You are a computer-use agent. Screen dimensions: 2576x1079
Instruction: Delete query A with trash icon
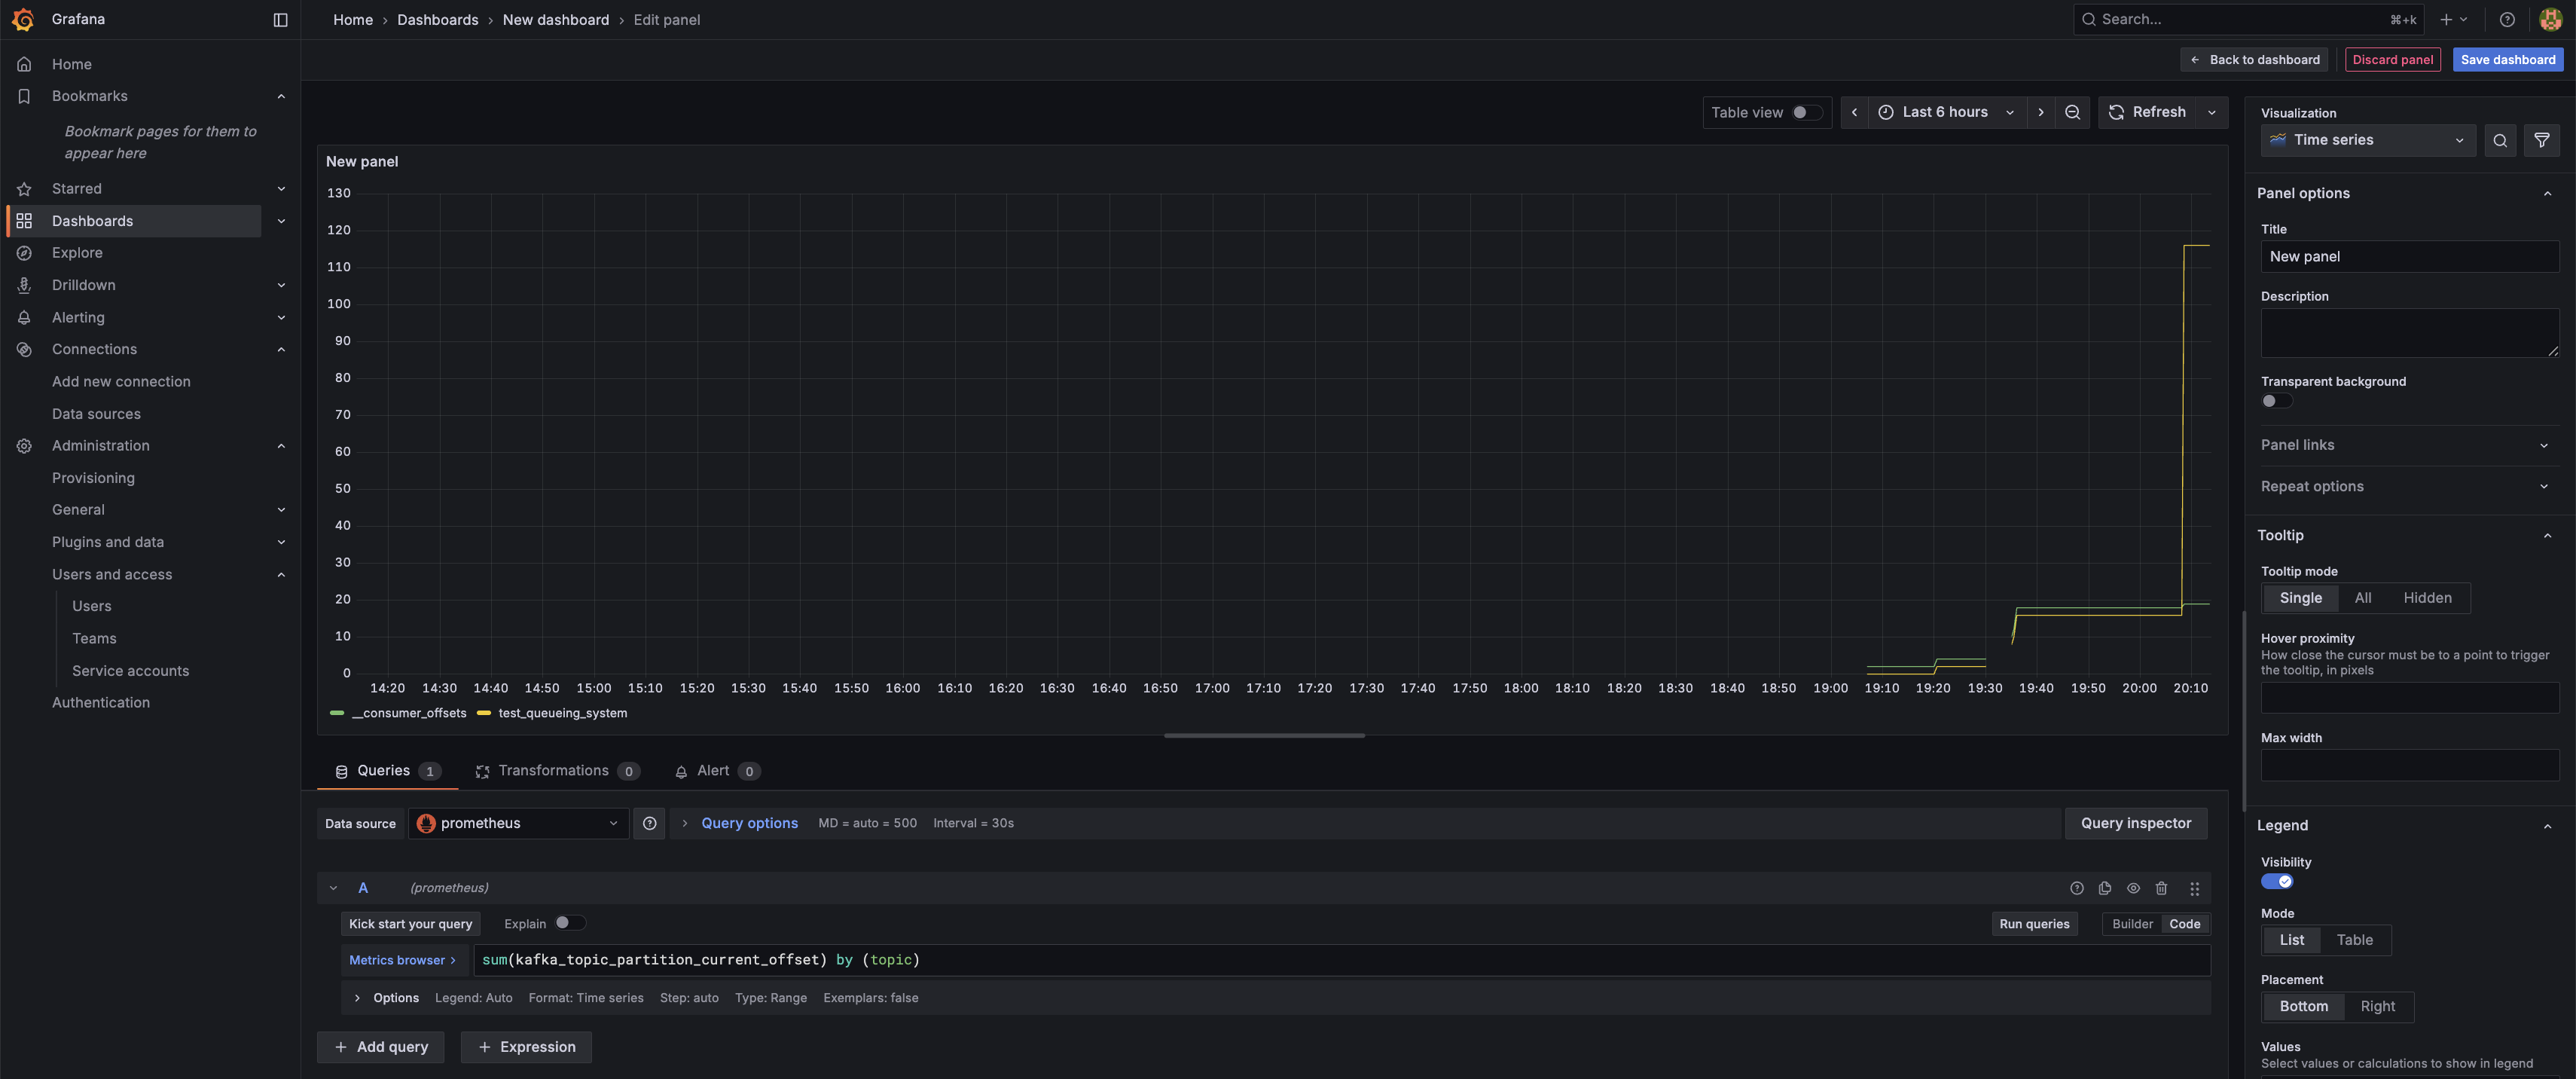point(2161,888)
